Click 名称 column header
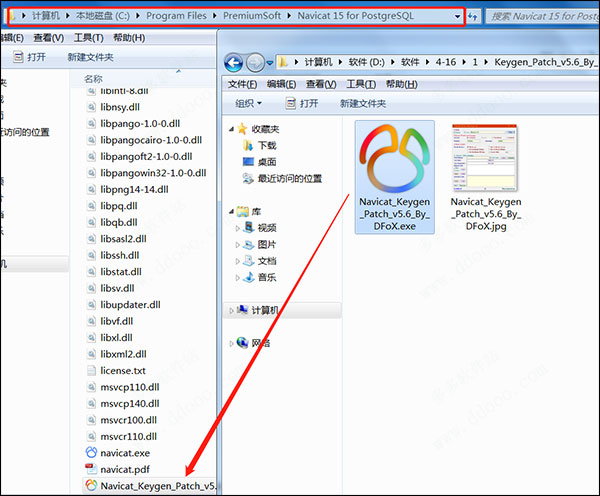Viewport: 600px width, 496px height. (93, 79)
